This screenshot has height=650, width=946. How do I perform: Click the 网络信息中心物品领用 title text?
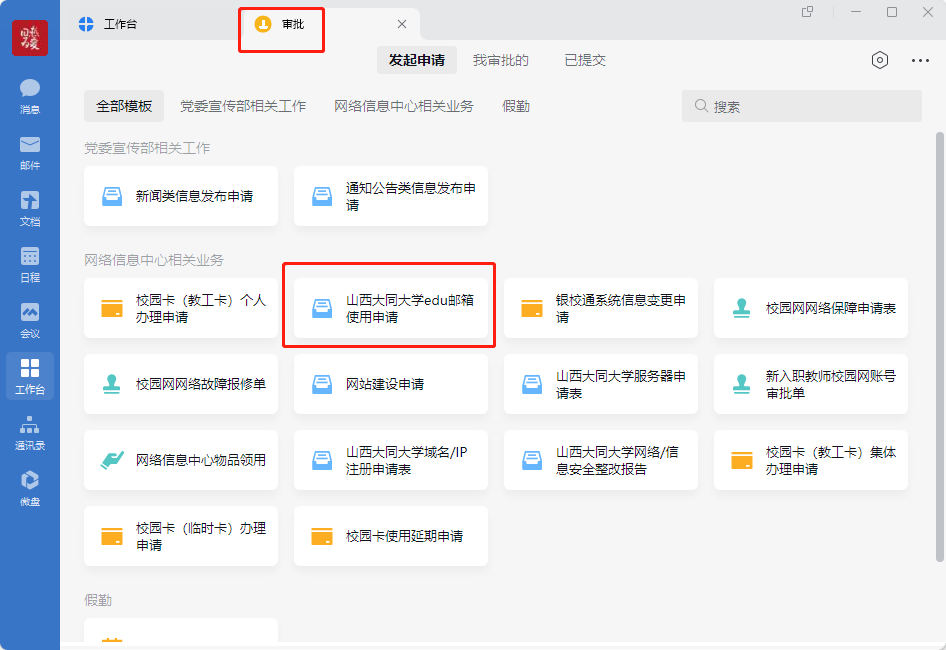(x=201, y=460)
